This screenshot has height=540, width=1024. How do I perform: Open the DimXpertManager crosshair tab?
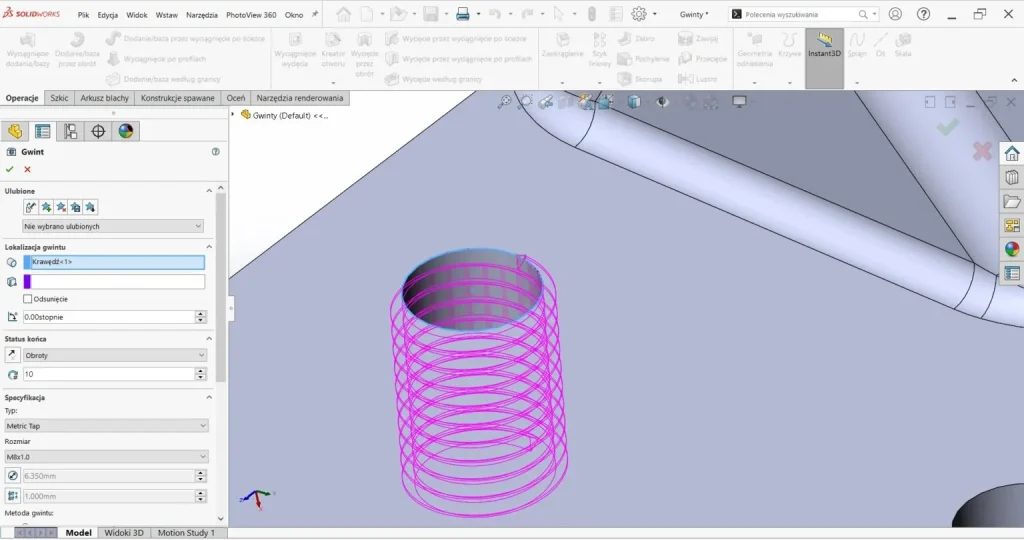[98, 131]
